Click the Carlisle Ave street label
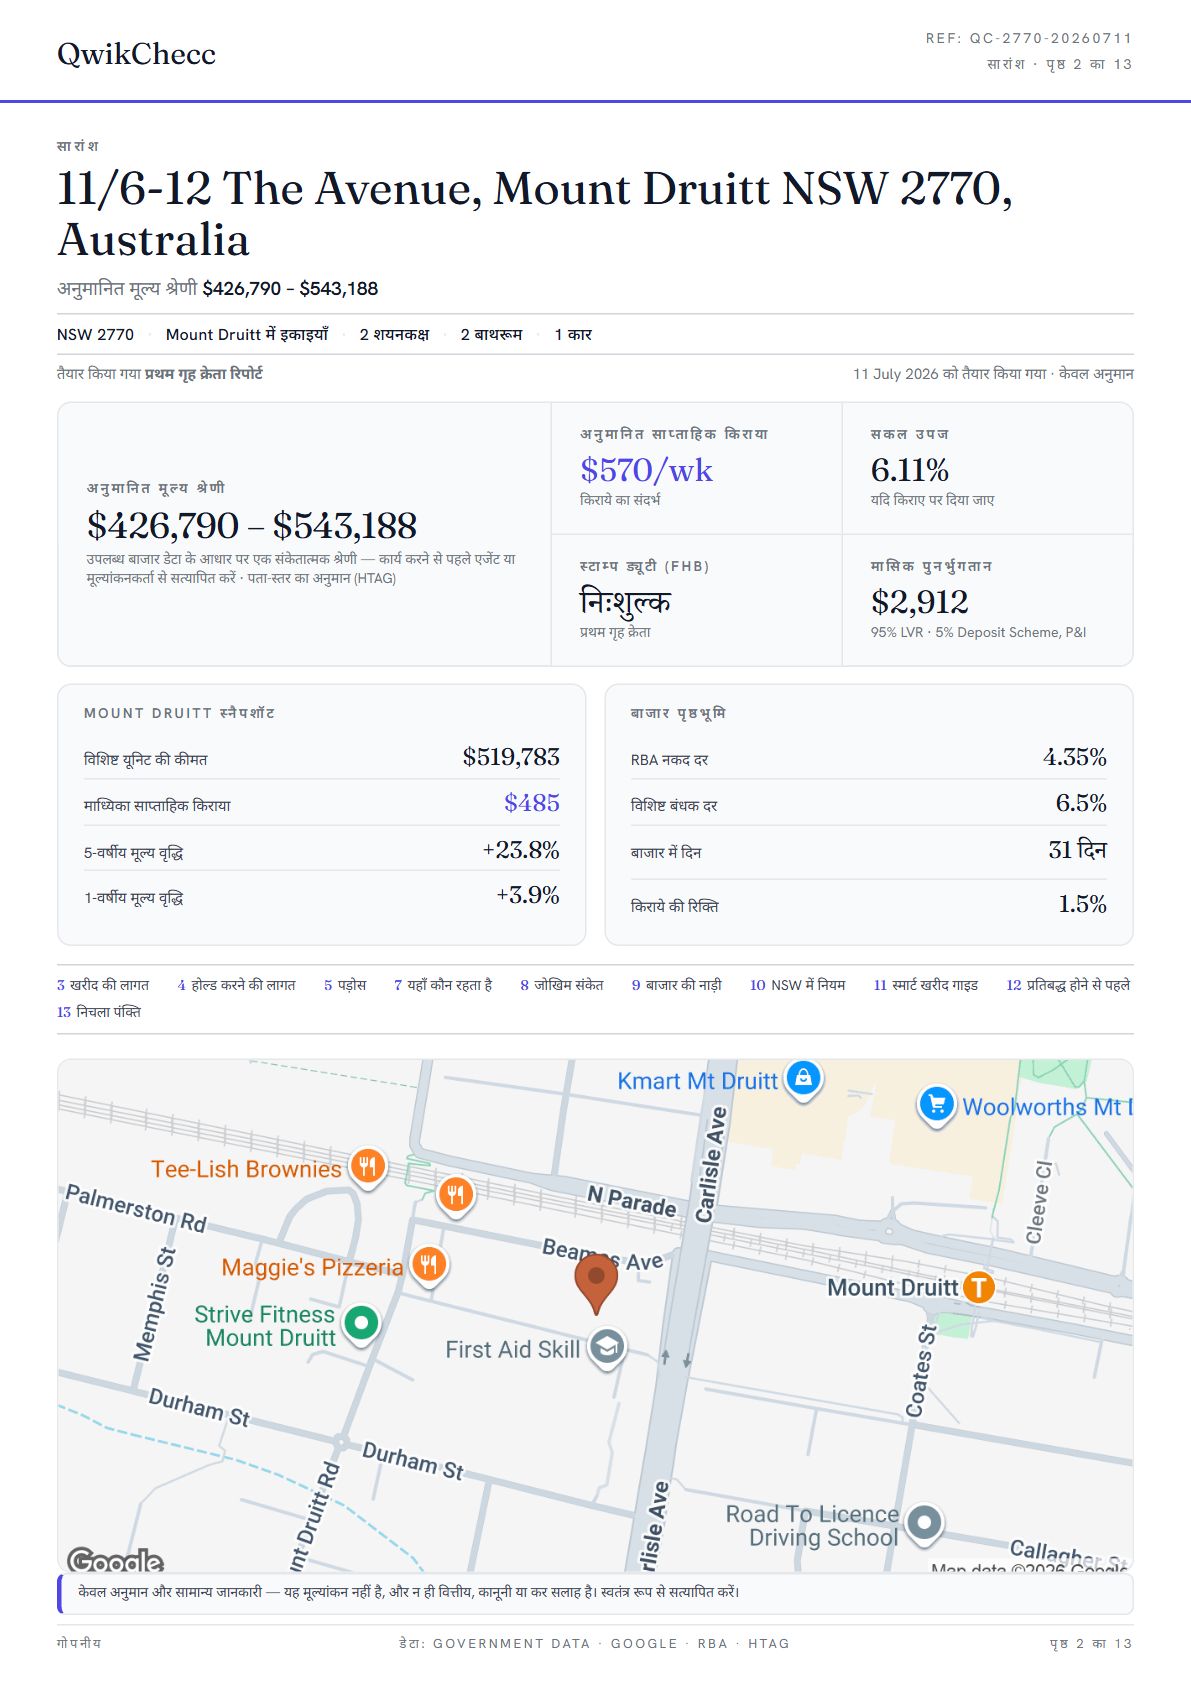This screenshot has height=1683, width=1191. (x=711, y=1165)
